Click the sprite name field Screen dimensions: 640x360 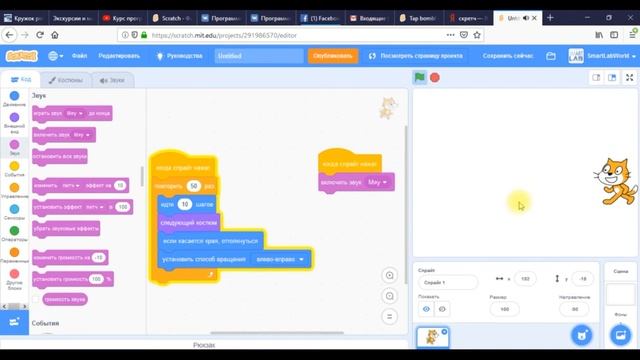(448, 282)
